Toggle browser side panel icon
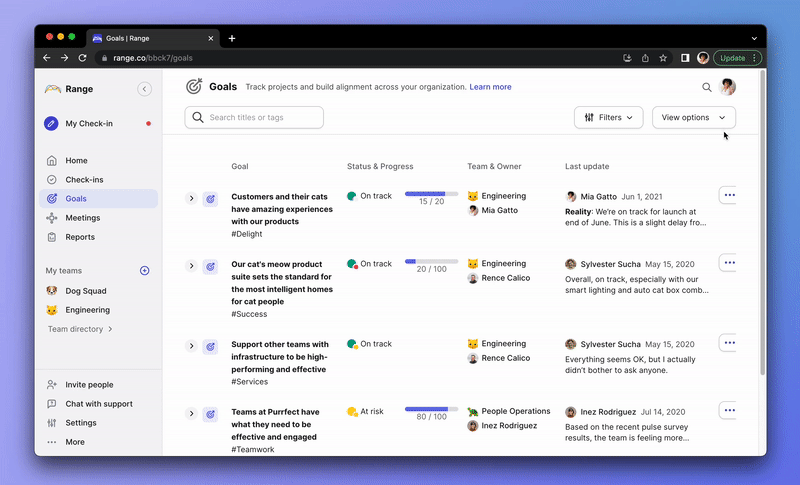 click(685, 58)
